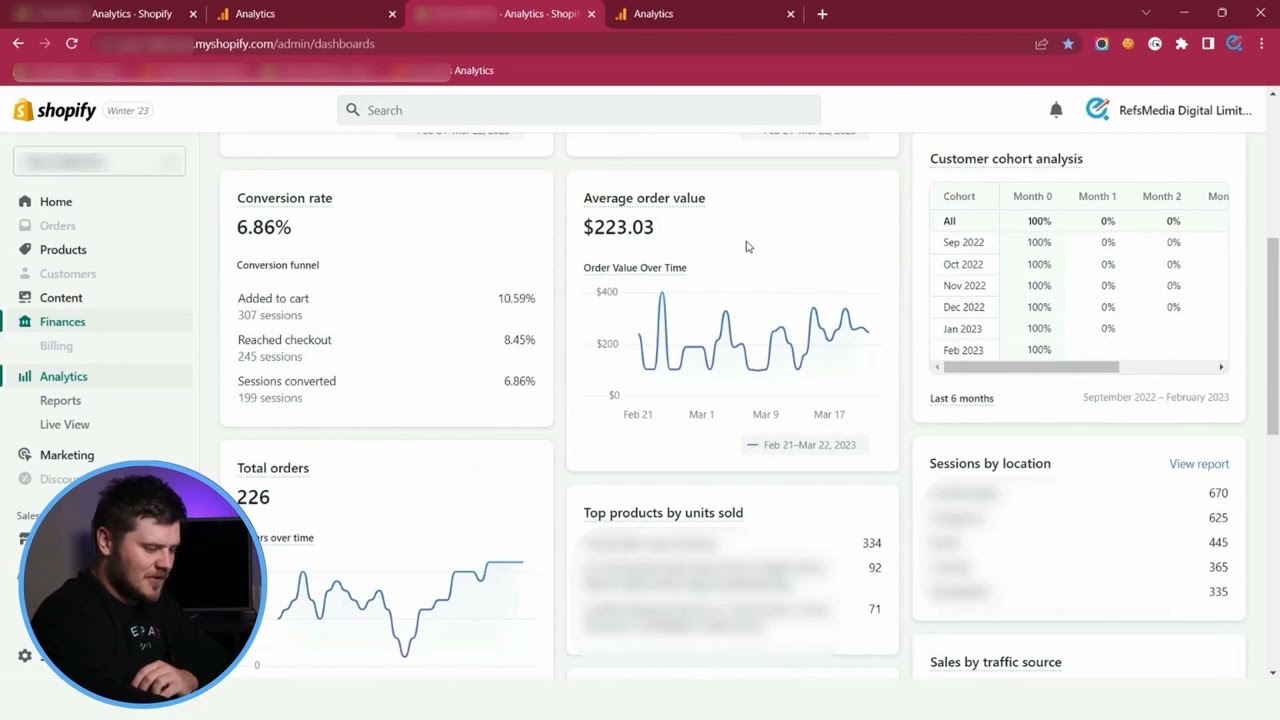Click the cohort table horizontal scrollbar
1280x720 pixels.
(1029, 367)
